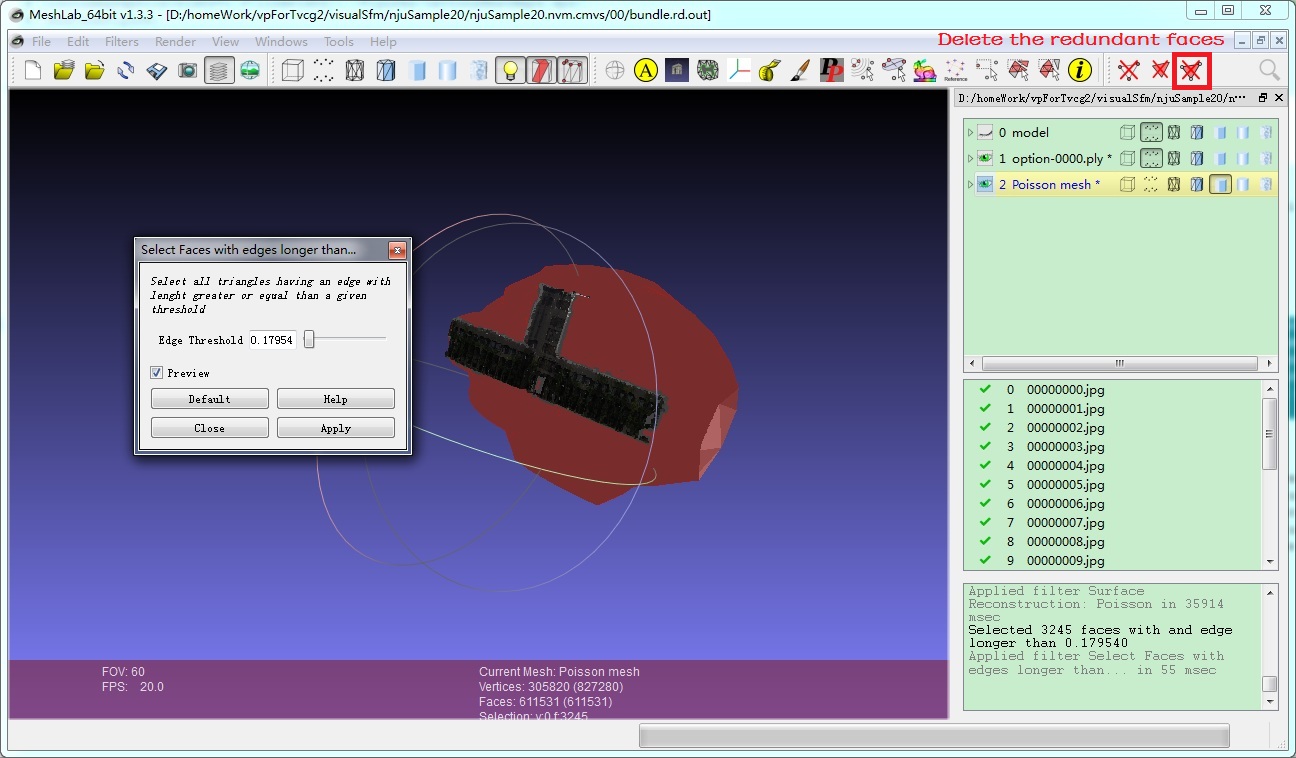Click the Delete selected faces and vertices icon
Image resolution: width=1296 pixels, height=758 pixels.
[1191, 70]
